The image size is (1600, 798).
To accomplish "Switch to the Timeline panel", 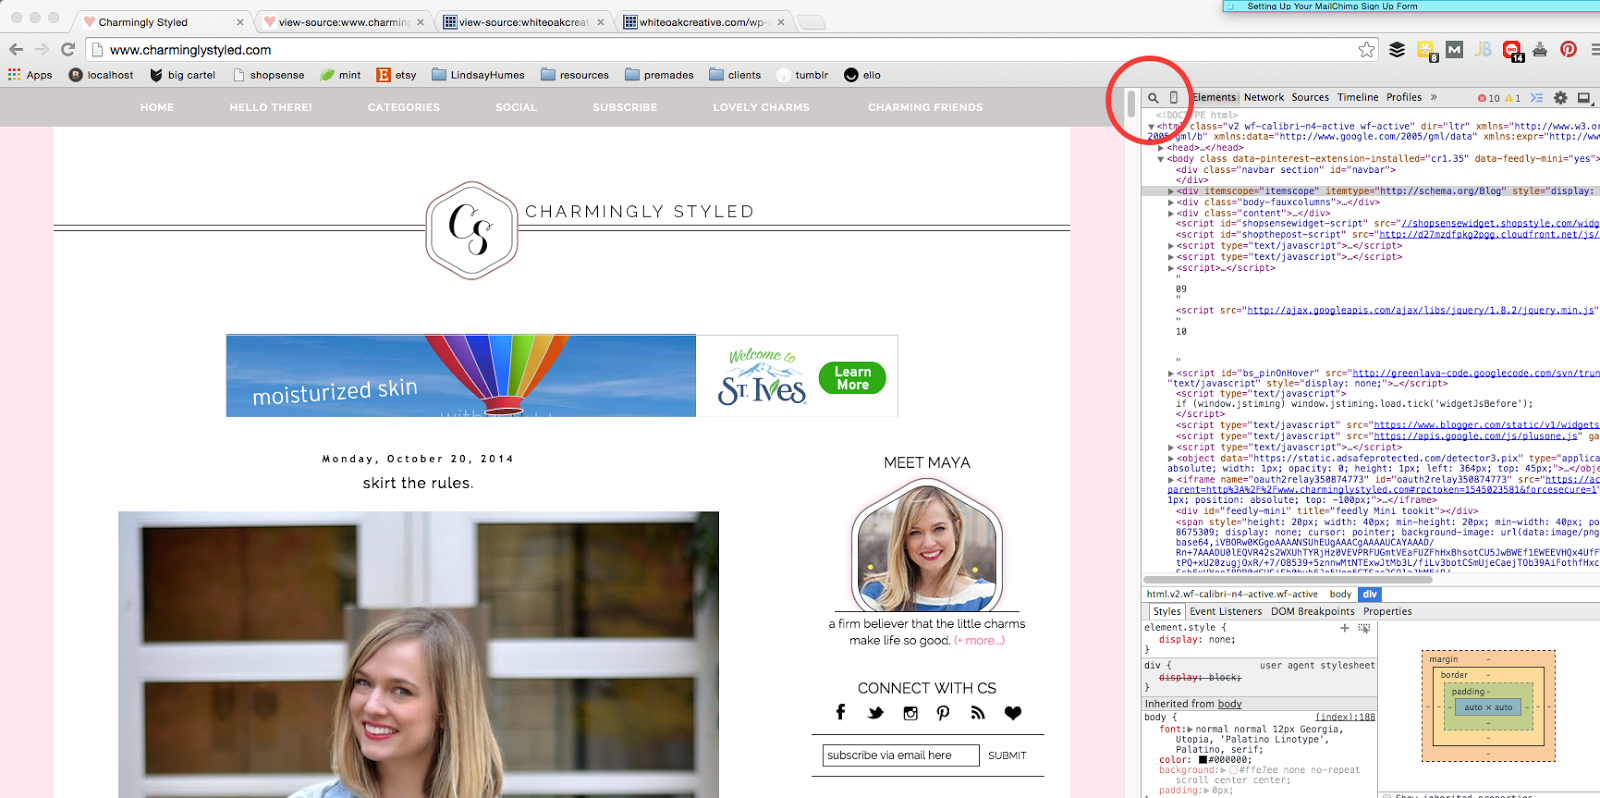I will 1358,97.
